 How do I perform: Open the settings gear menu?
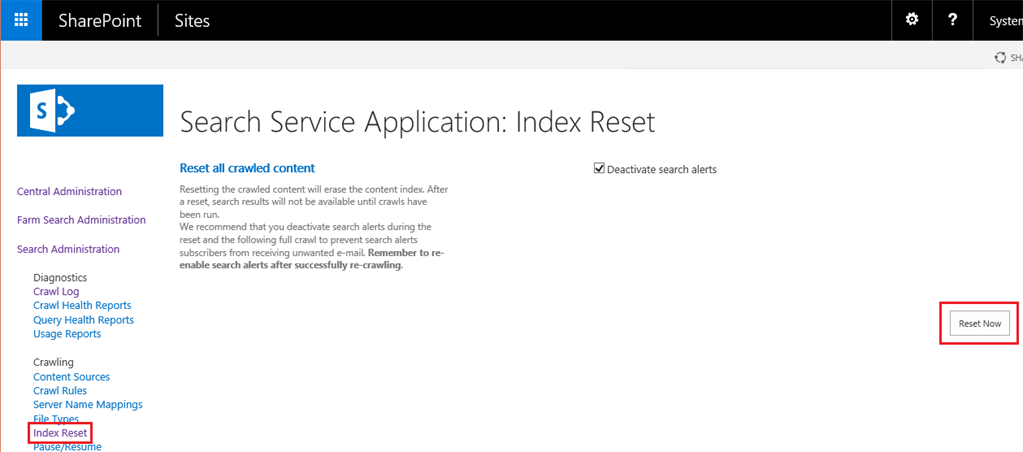(911, 20)
